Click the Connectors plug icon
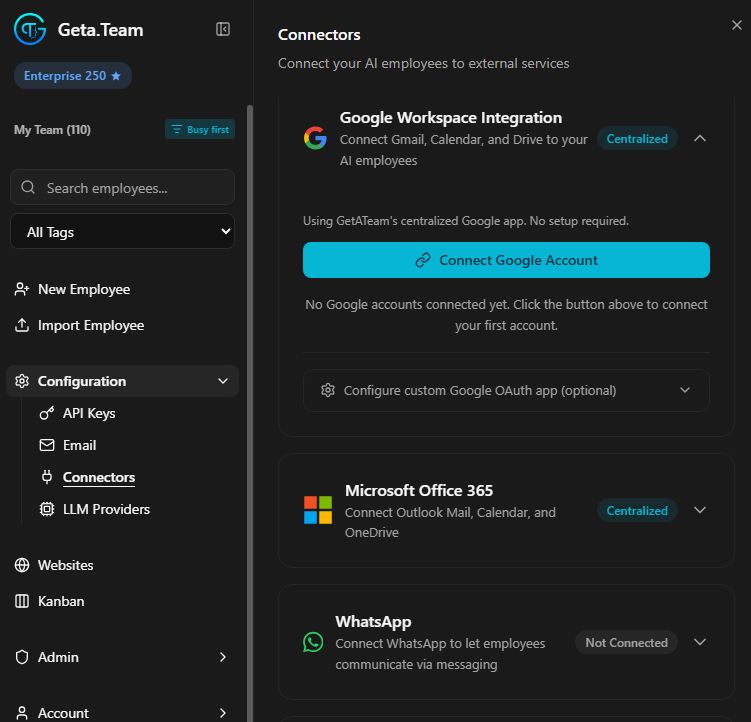The width and height of the screenshot is (751, 722). click(46, 477)
